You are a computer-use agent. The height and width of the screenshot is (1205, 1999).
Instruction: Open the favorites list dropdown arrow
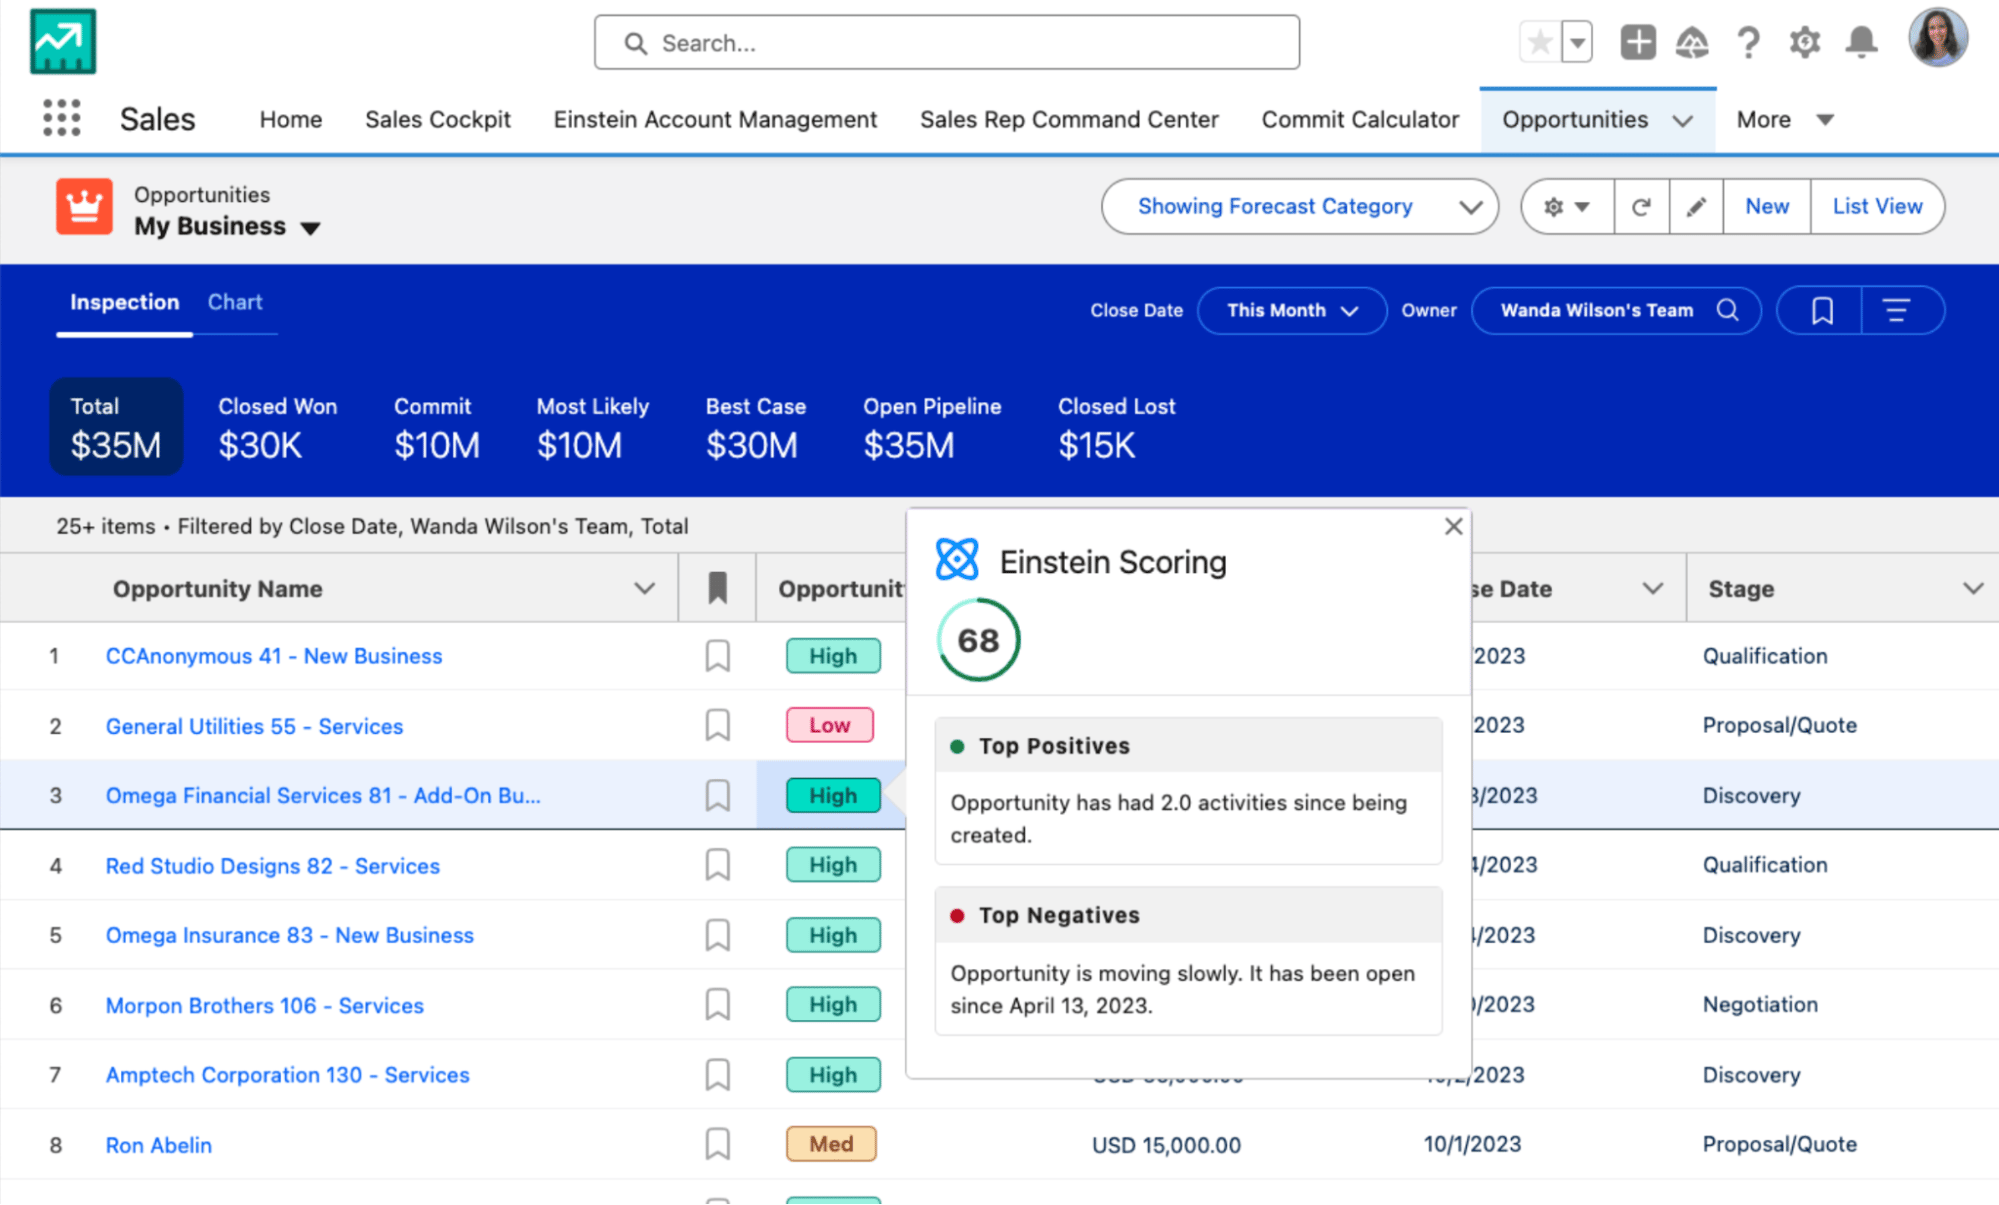click(x=1577, y=42)
